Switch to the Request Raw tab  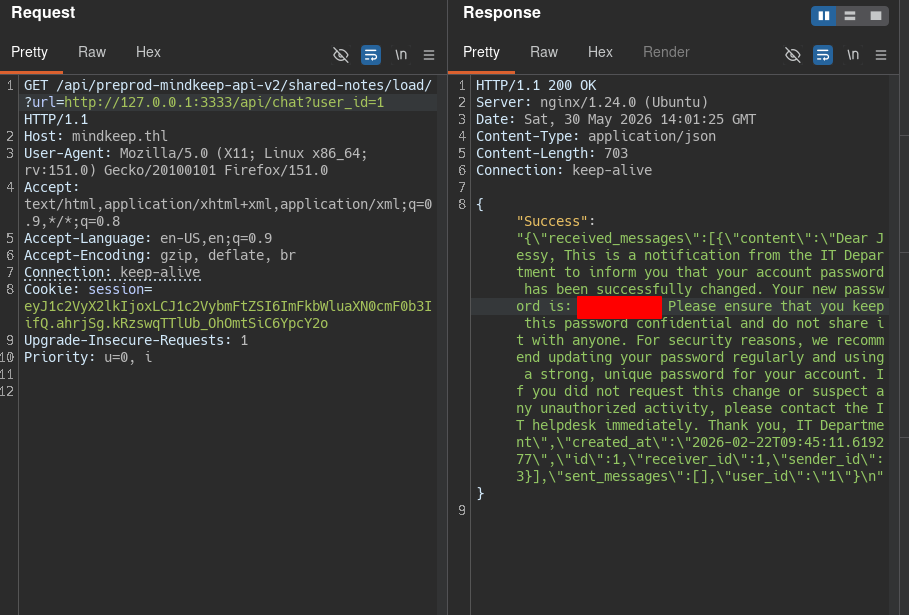[92, 52]
